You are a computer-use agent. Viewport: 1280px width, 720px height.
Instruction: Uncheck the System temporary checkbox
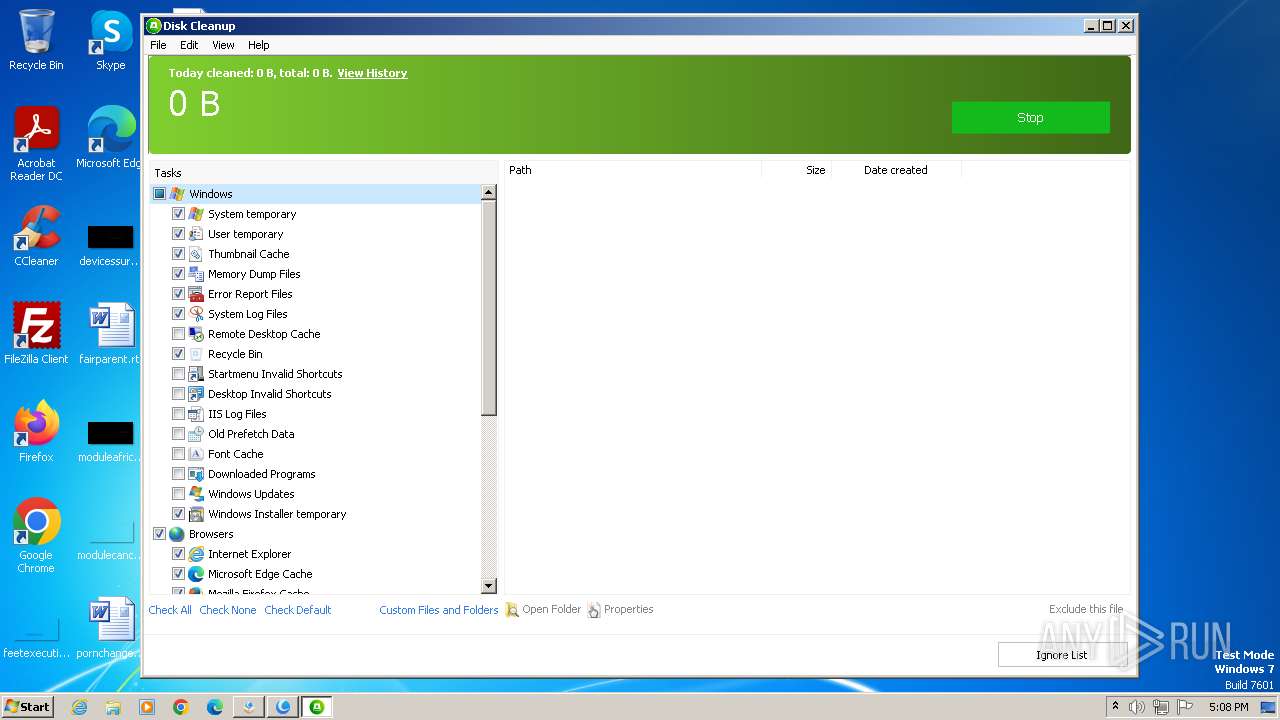click(178, 214)
